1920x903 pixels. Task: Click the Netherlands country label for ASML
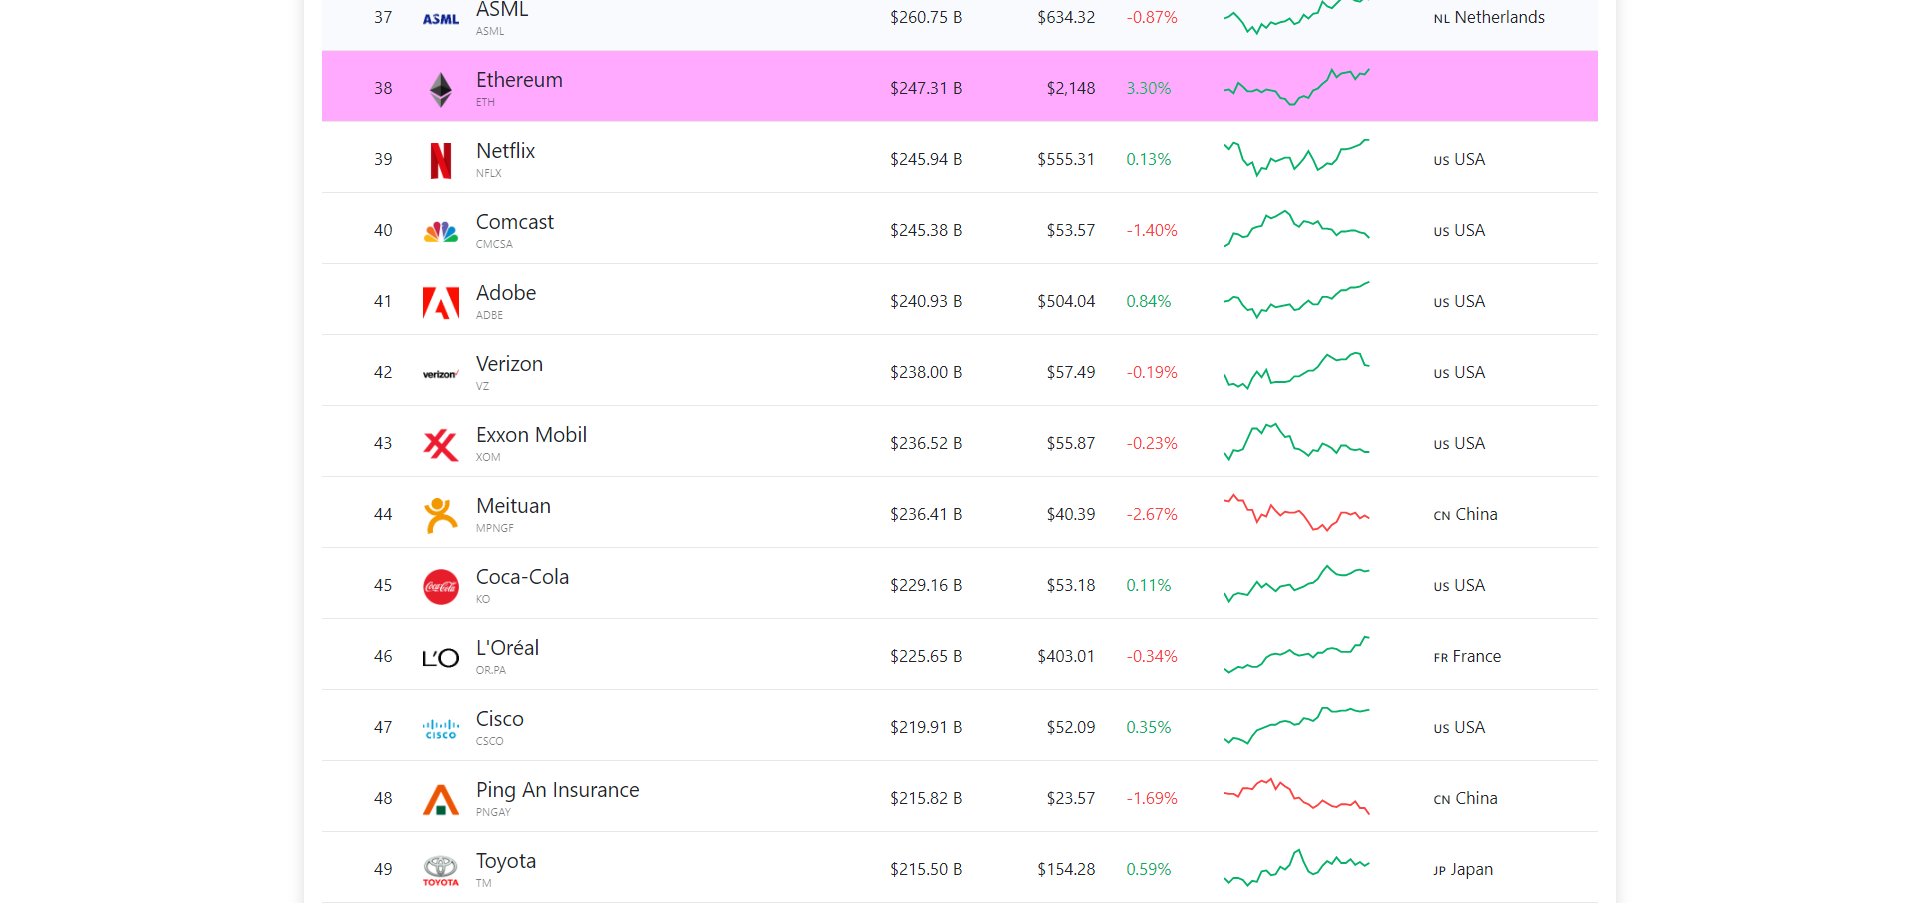1489,17
